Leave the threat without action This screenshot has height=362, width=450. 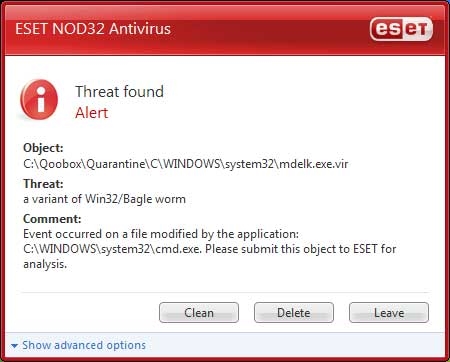click(389, 313)
